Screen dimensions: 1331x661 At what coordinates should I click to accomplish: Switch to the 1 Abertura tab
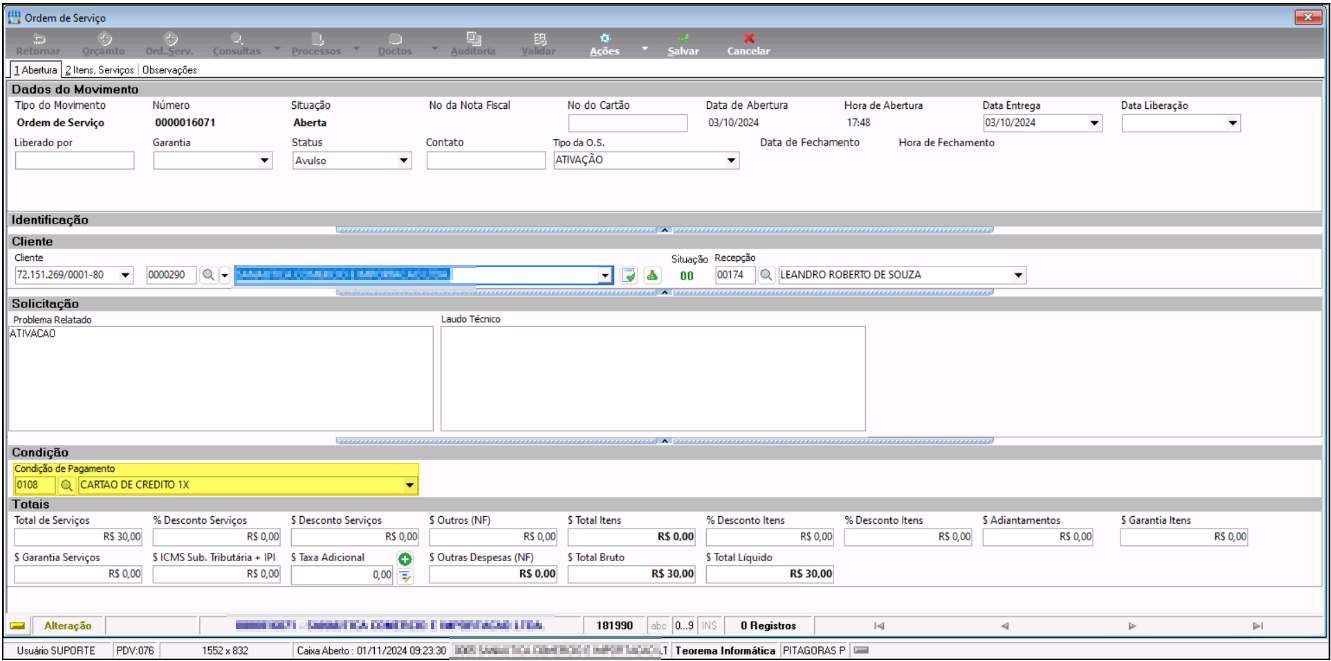tap(35, 70)
